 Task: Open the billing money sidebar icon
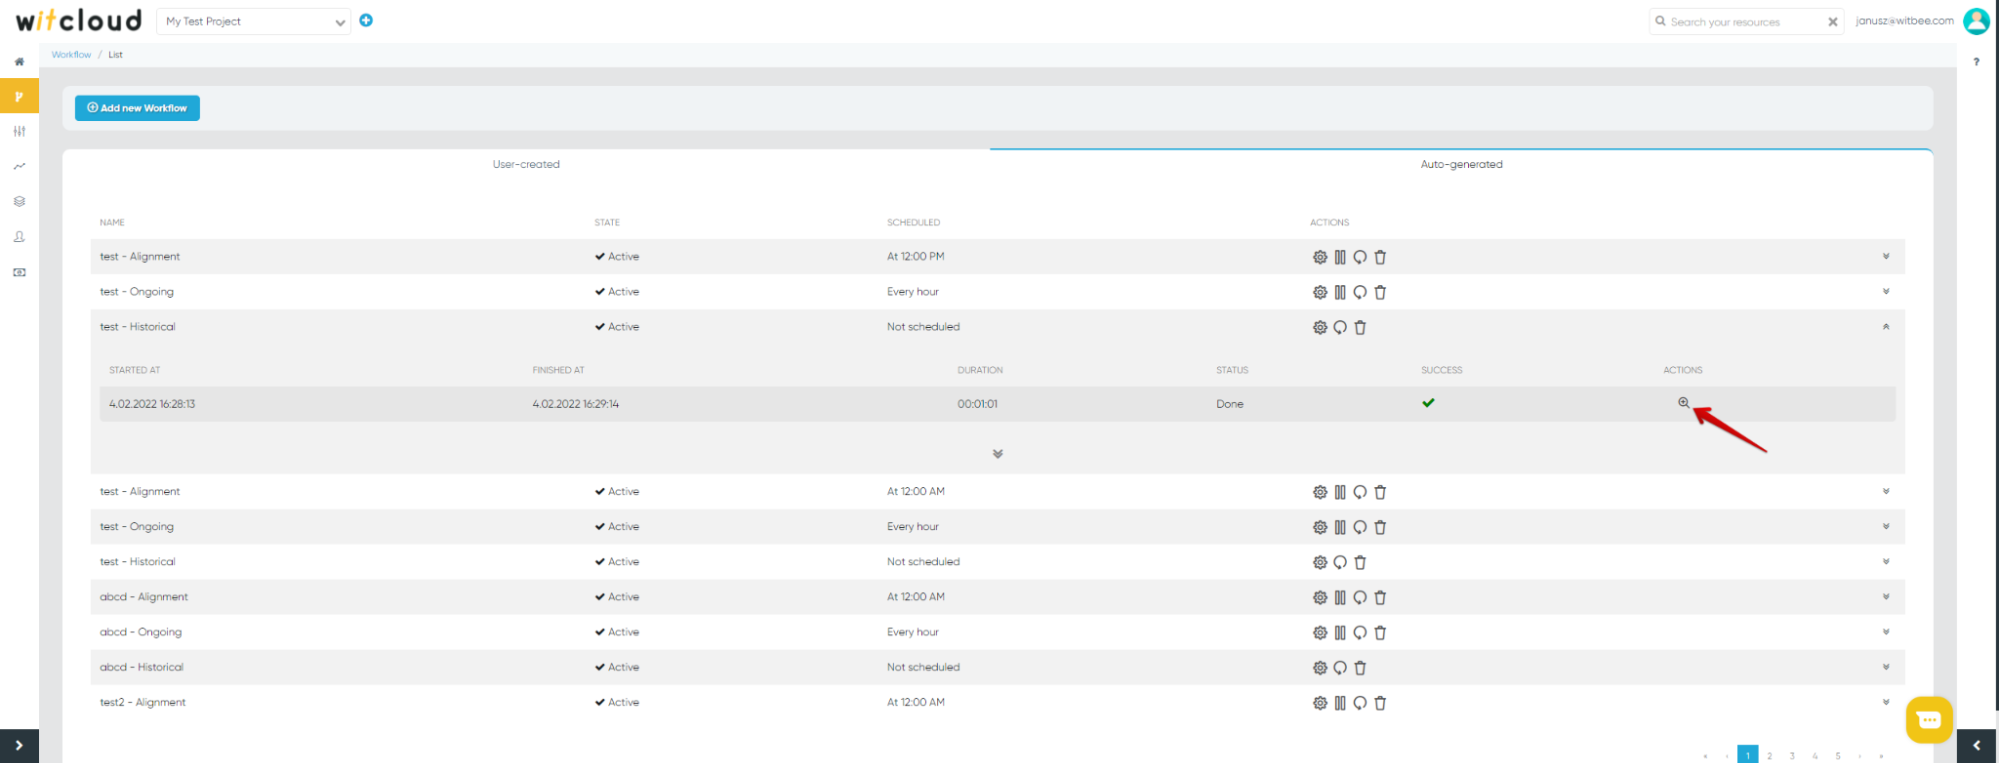tap(19, 272)
